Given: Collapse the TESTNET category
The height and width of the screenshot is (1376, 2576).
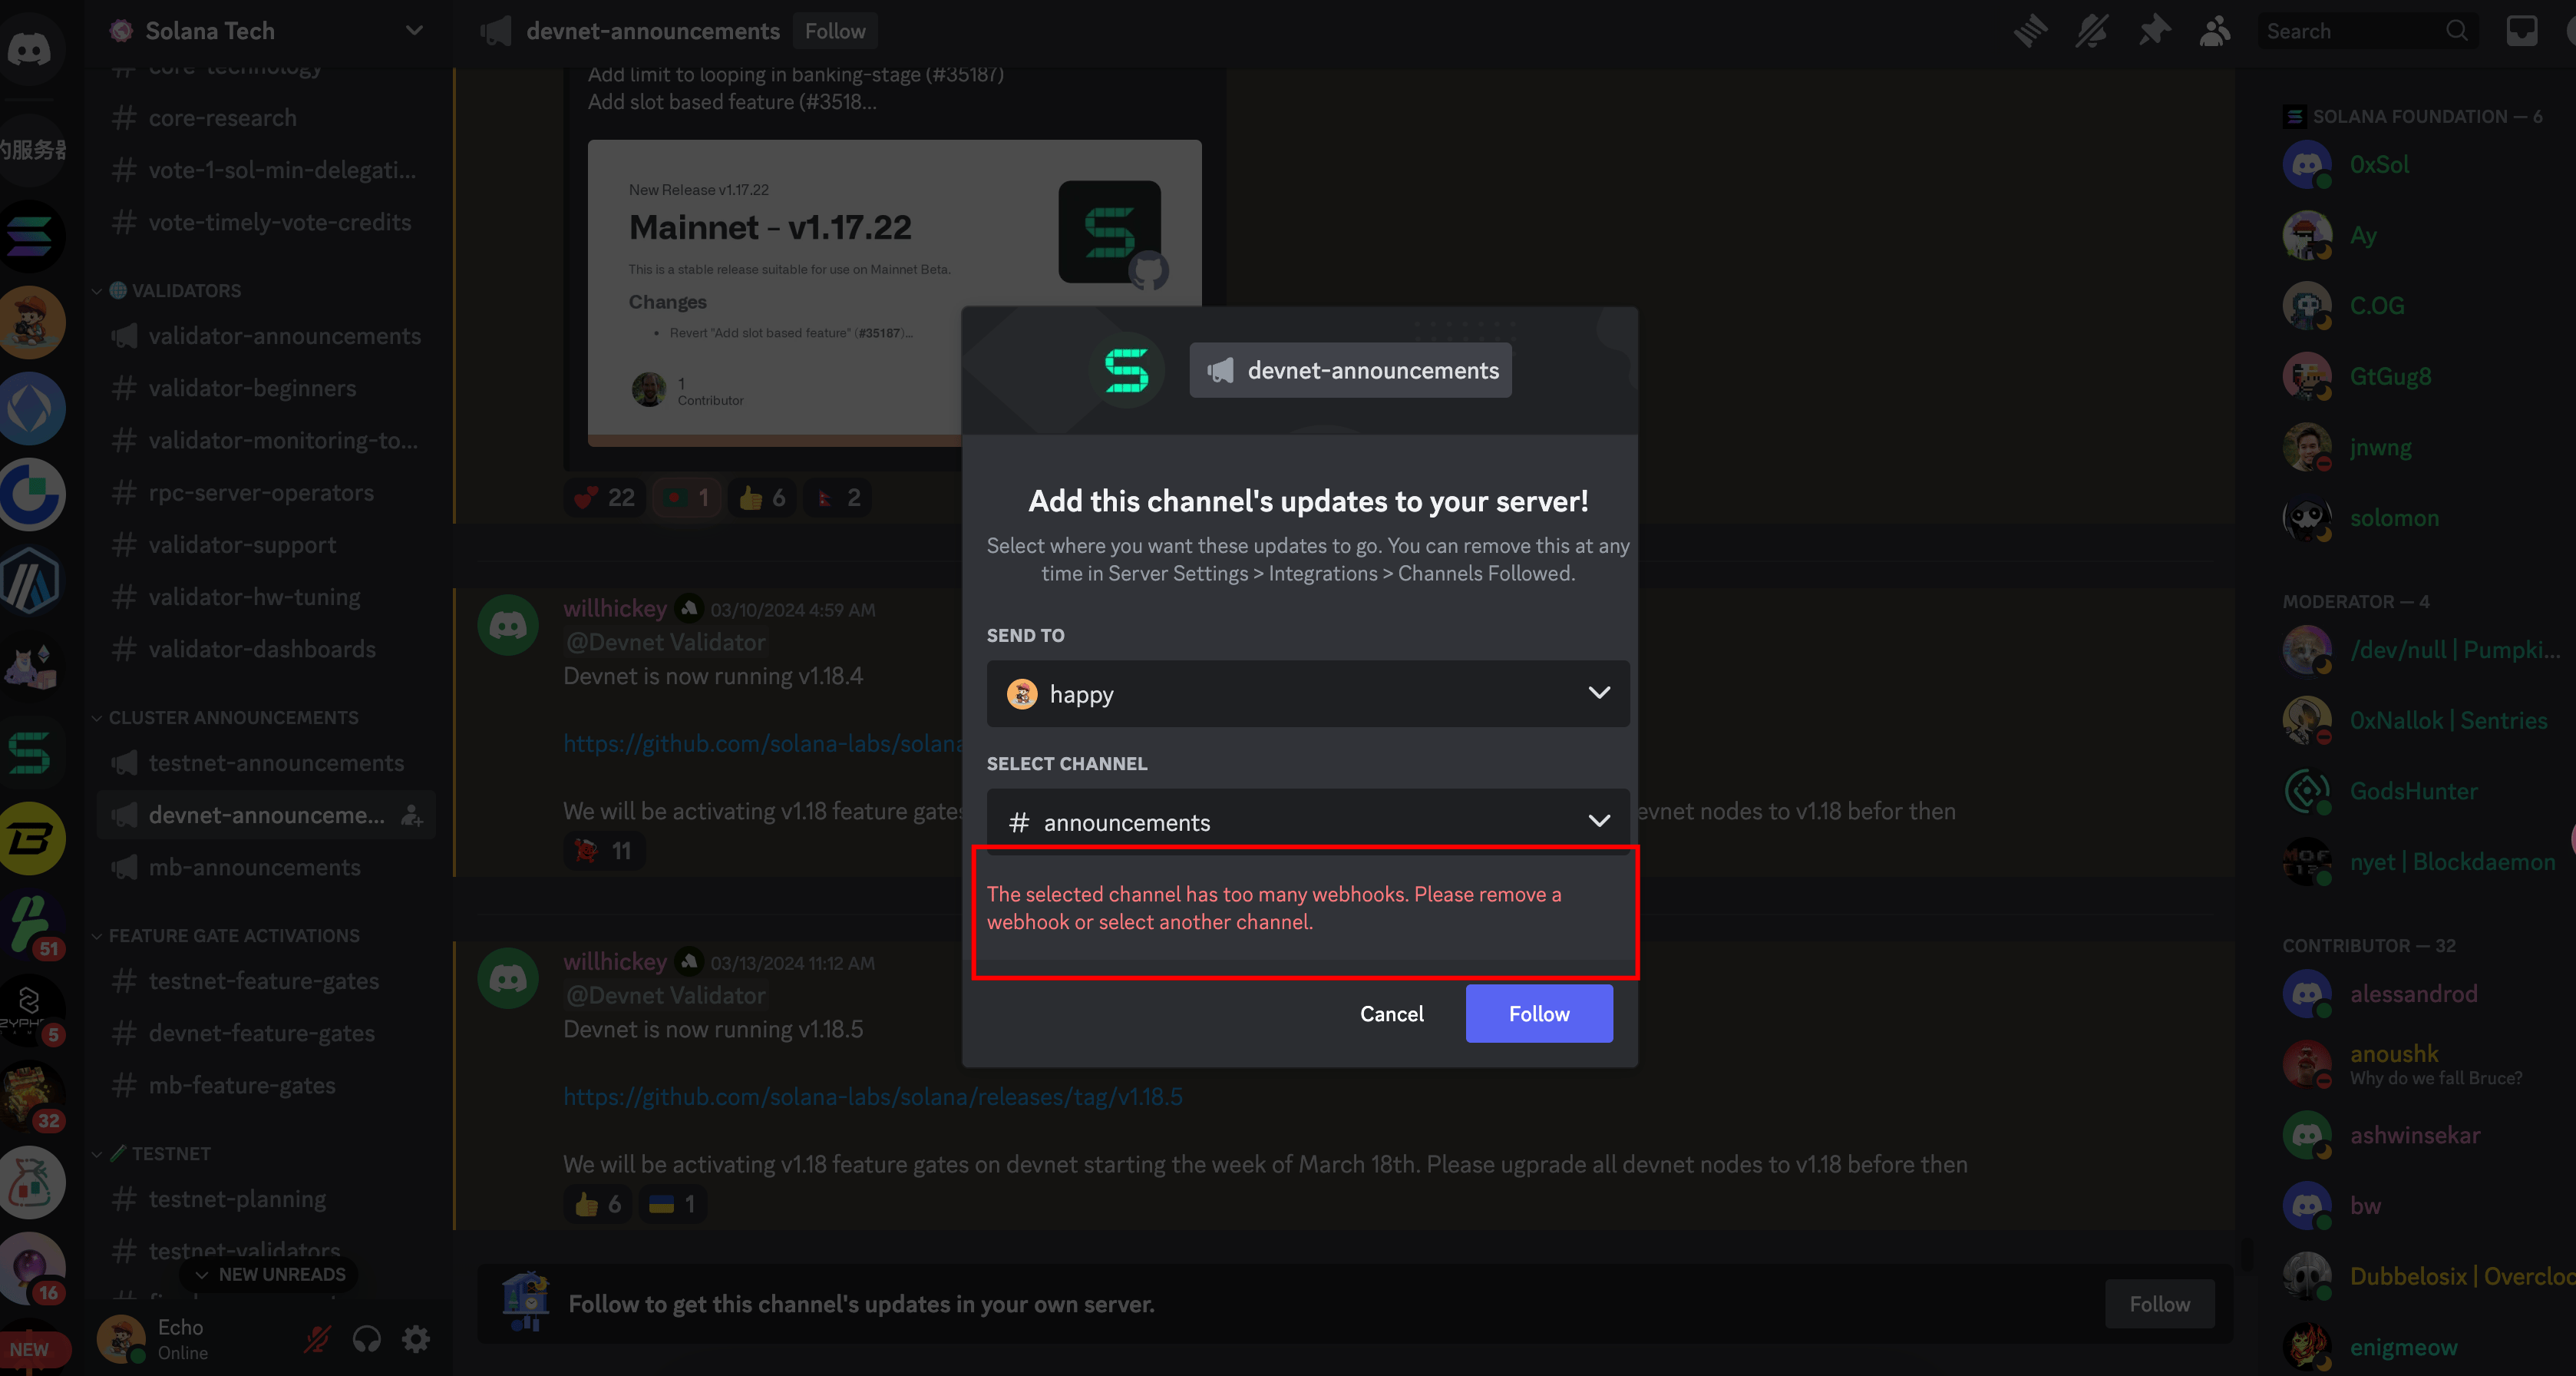Looking at the screenshot, I should tap(151, 1153).
